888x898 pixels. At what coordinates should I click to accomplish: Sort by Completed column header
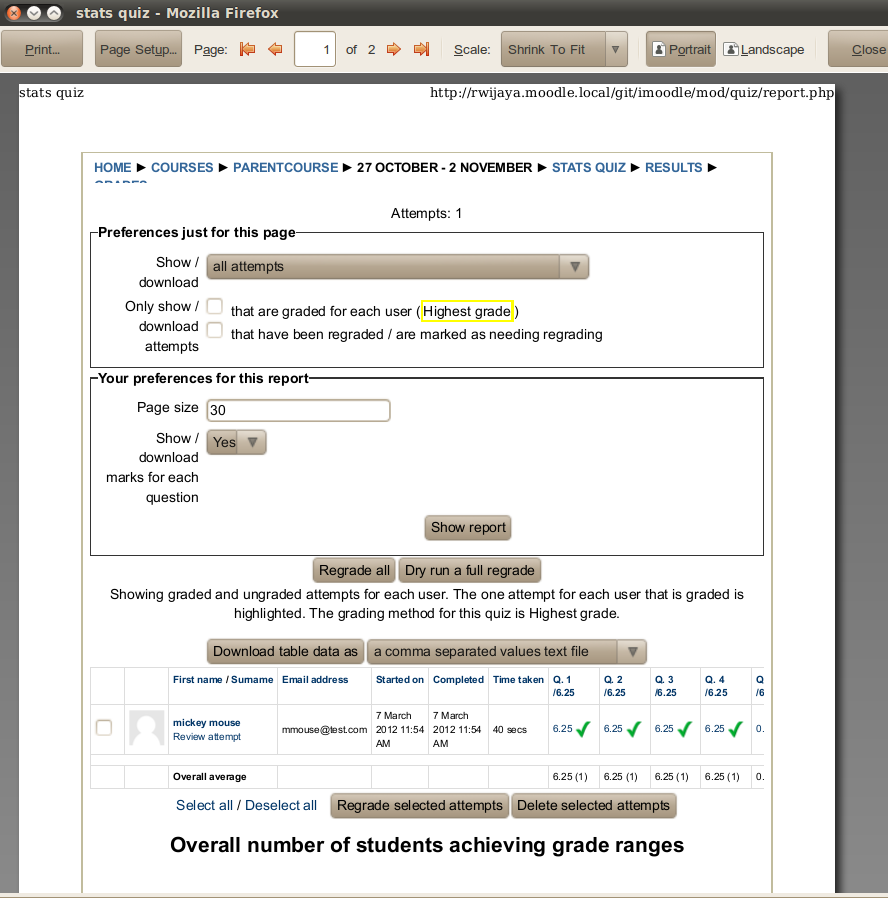point(458,680)
